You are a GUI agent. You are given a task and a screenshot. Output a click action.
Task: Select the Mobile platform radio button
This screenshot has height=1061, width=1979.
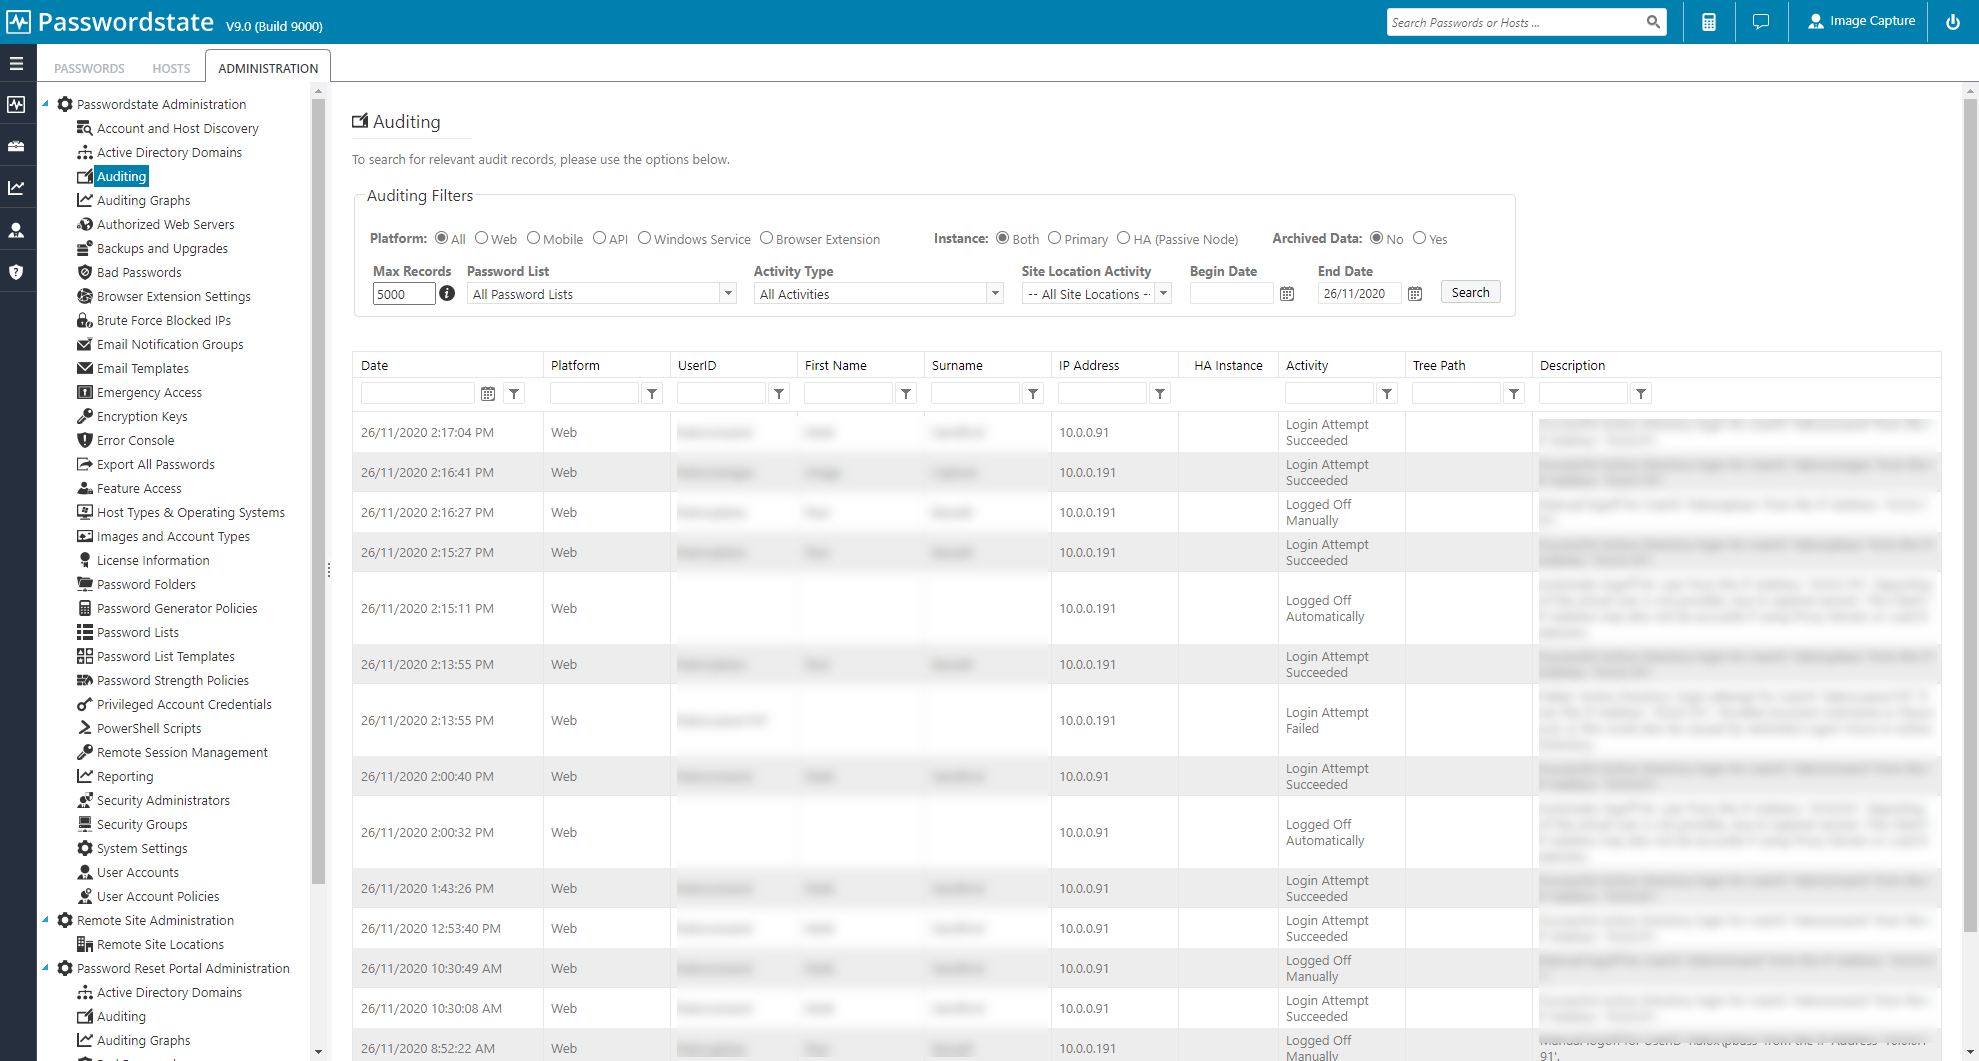click(x=533, y=238)
